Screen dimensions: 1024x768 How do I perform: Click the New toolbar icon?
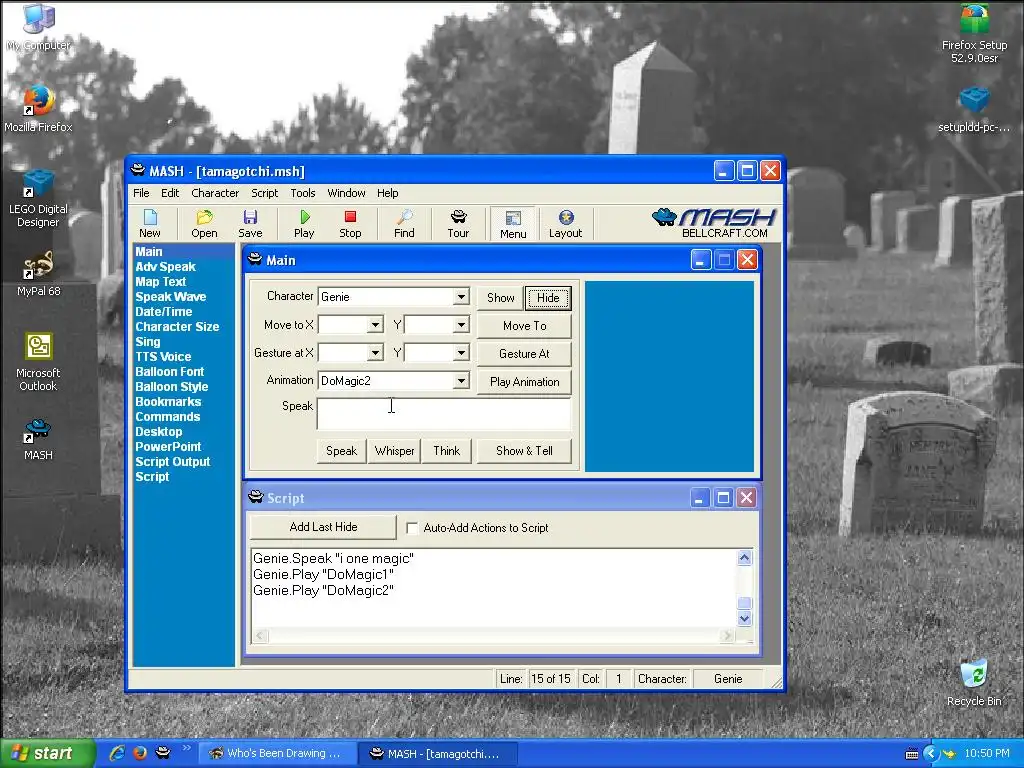coord(150,223)
